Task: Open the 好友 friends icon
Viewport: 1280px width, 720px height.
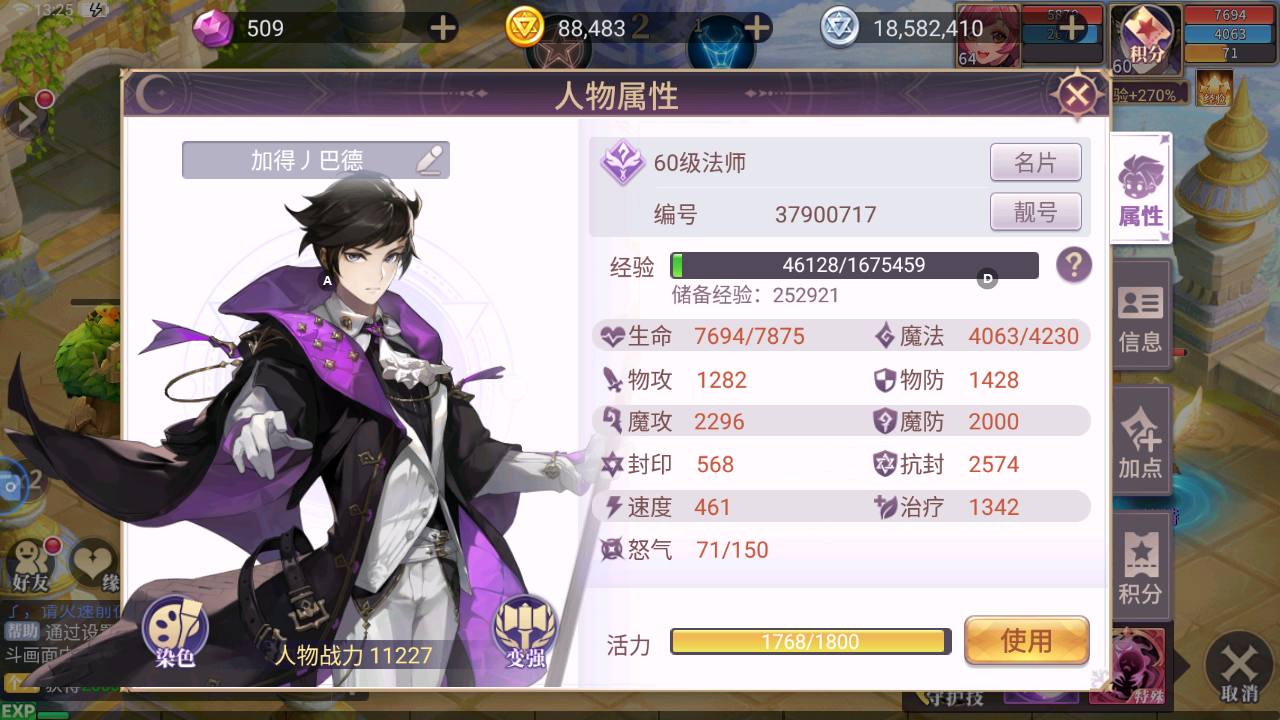Action: coord(29,565)
